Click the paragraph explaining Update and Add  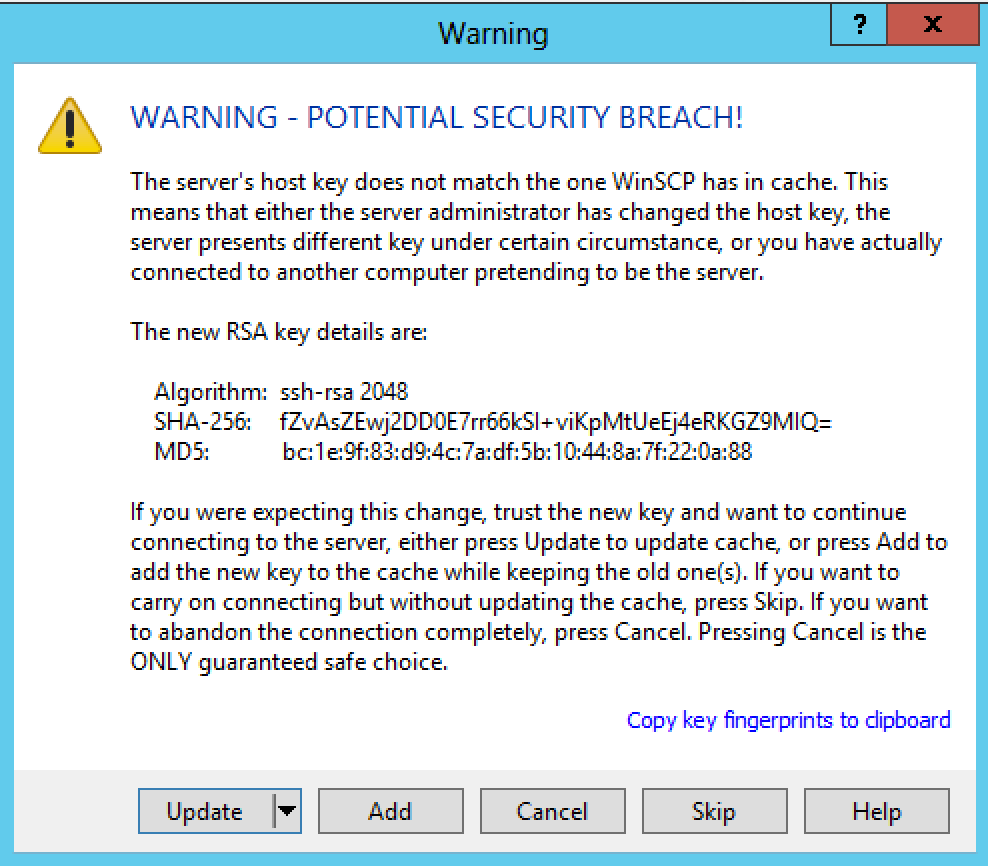(x=536, y=587)
